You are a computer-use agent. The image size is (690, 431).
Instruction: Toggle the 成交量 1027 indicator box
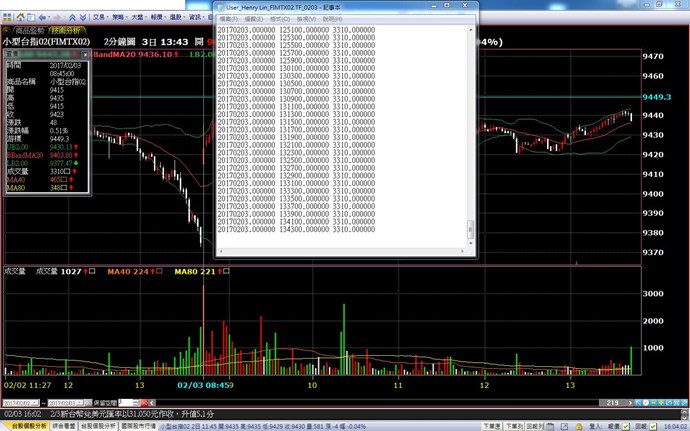pyautogui.click(x=92, y=271)
